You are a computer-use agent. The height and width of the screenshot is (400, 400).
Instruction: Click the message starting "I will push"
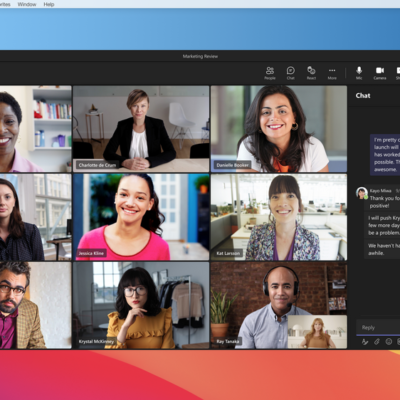[383, 225]
